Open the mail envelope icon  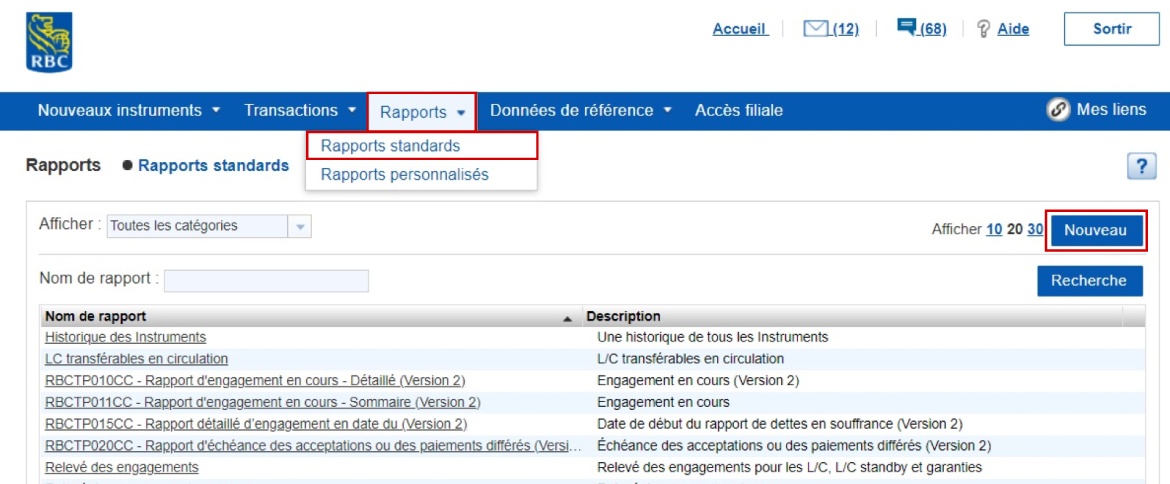coord(816,29)
